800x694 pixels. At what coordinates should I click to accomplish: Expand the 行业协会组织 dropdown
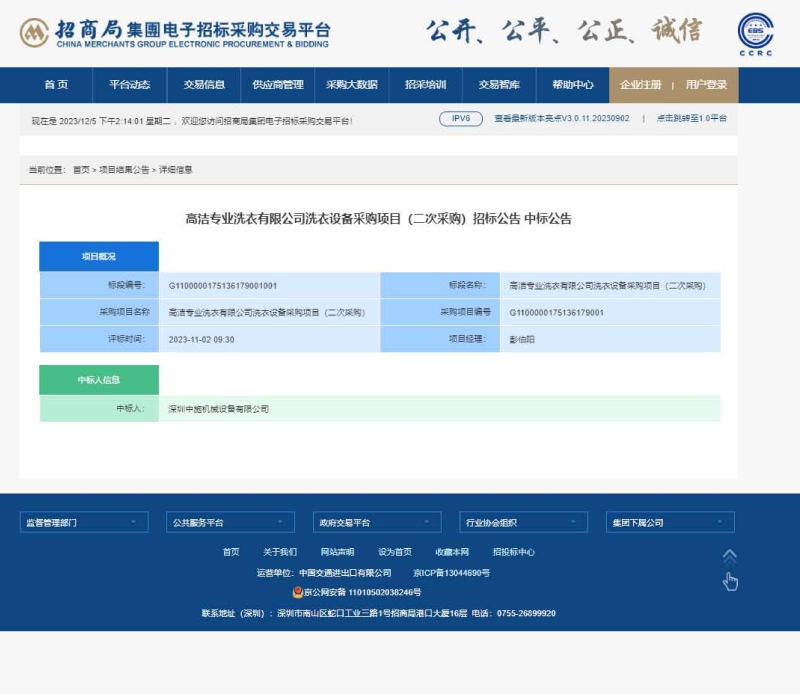point(523,522)
